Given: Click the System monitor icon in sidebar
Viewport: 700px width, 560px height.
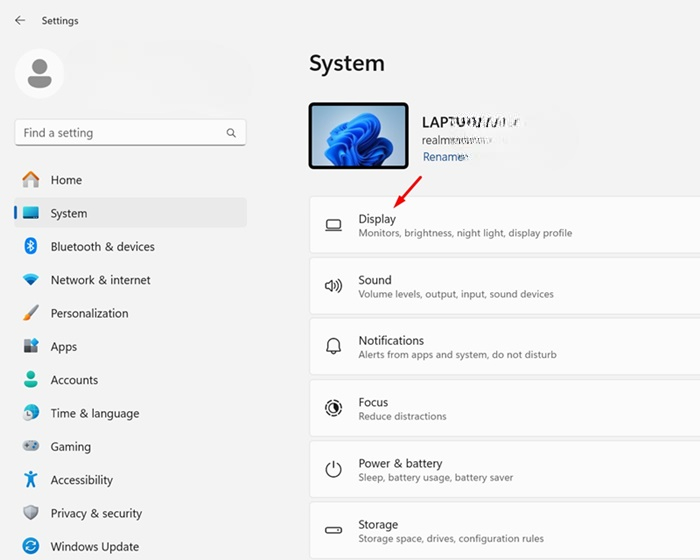Looking at the screenshot, I should [31, 213].
